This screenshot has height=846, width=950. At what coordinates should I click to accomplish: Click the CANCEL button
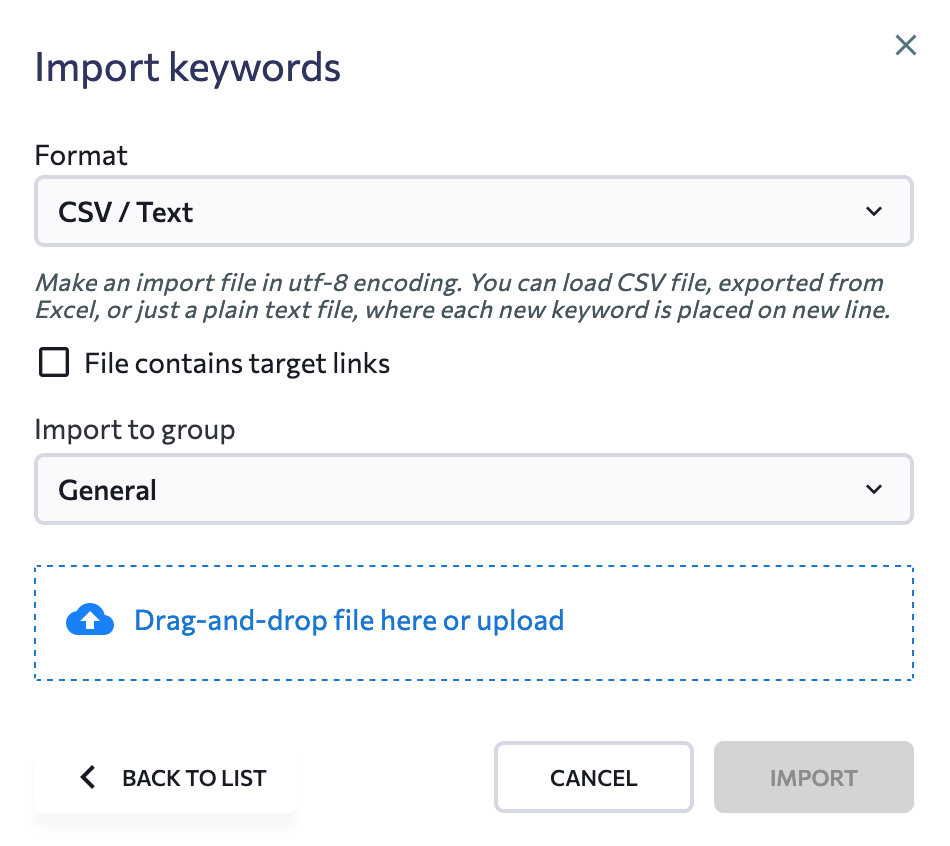[x=594, y=778]
